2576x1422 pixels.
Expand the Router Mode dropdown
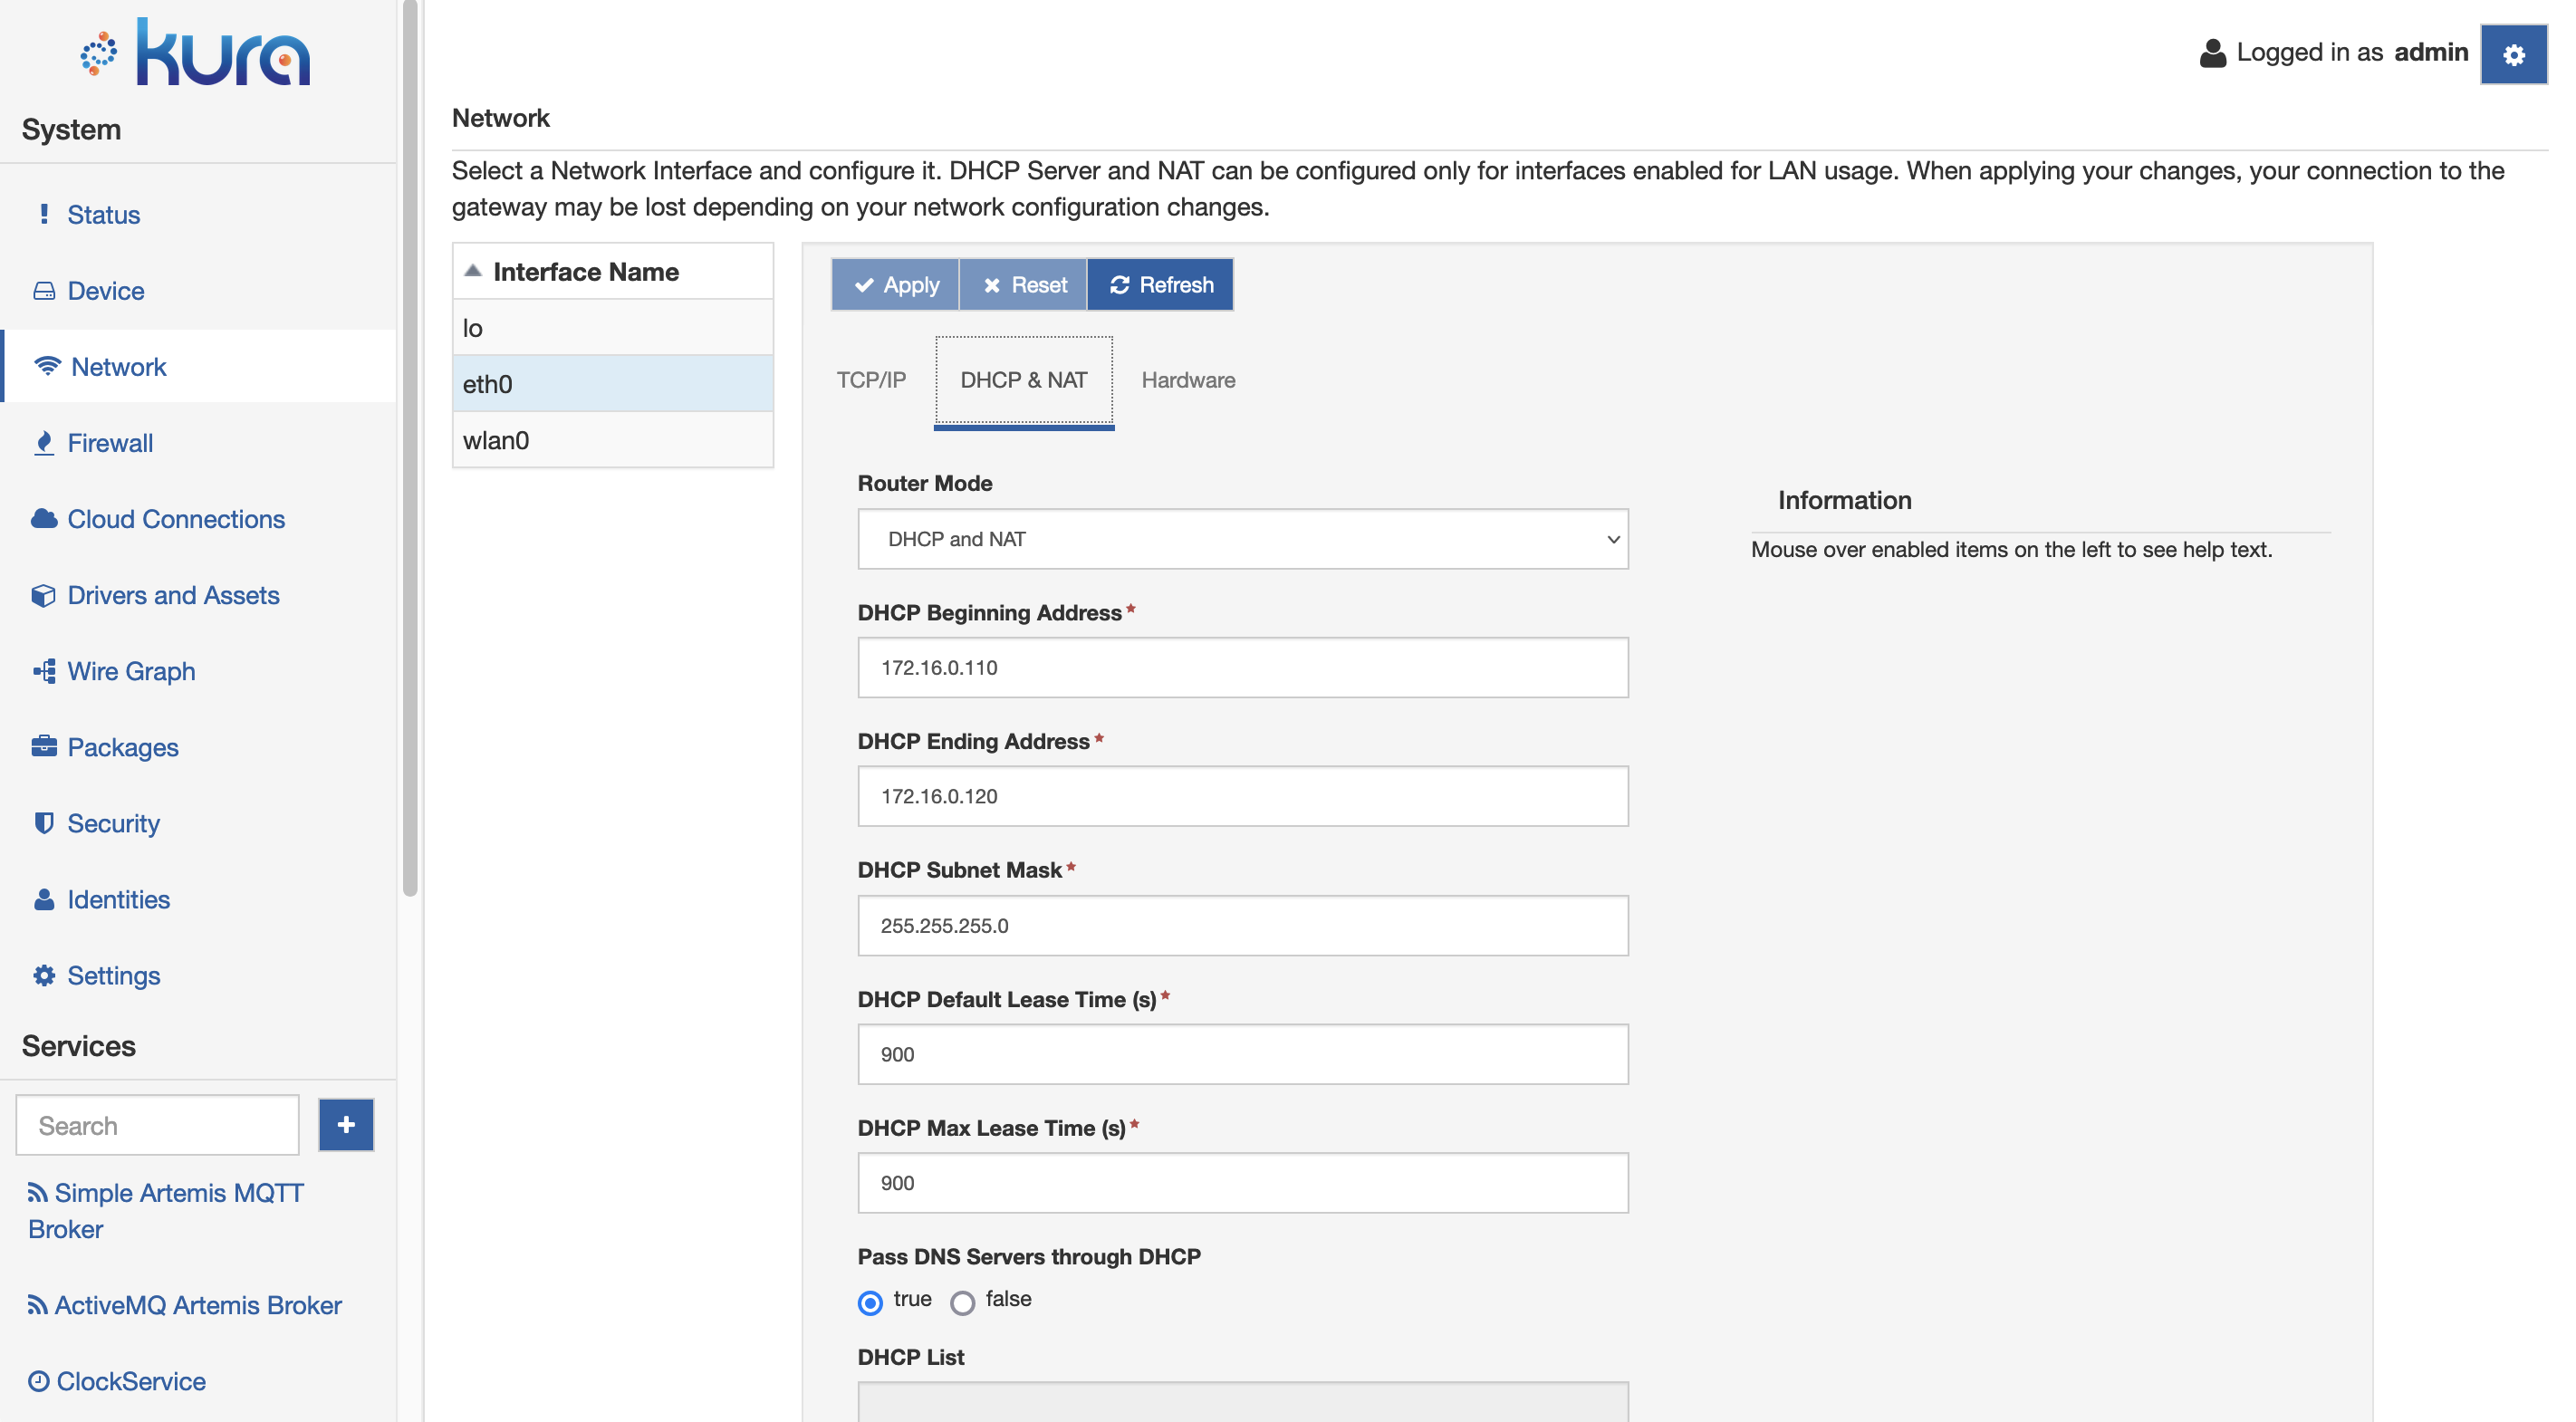1242,538
